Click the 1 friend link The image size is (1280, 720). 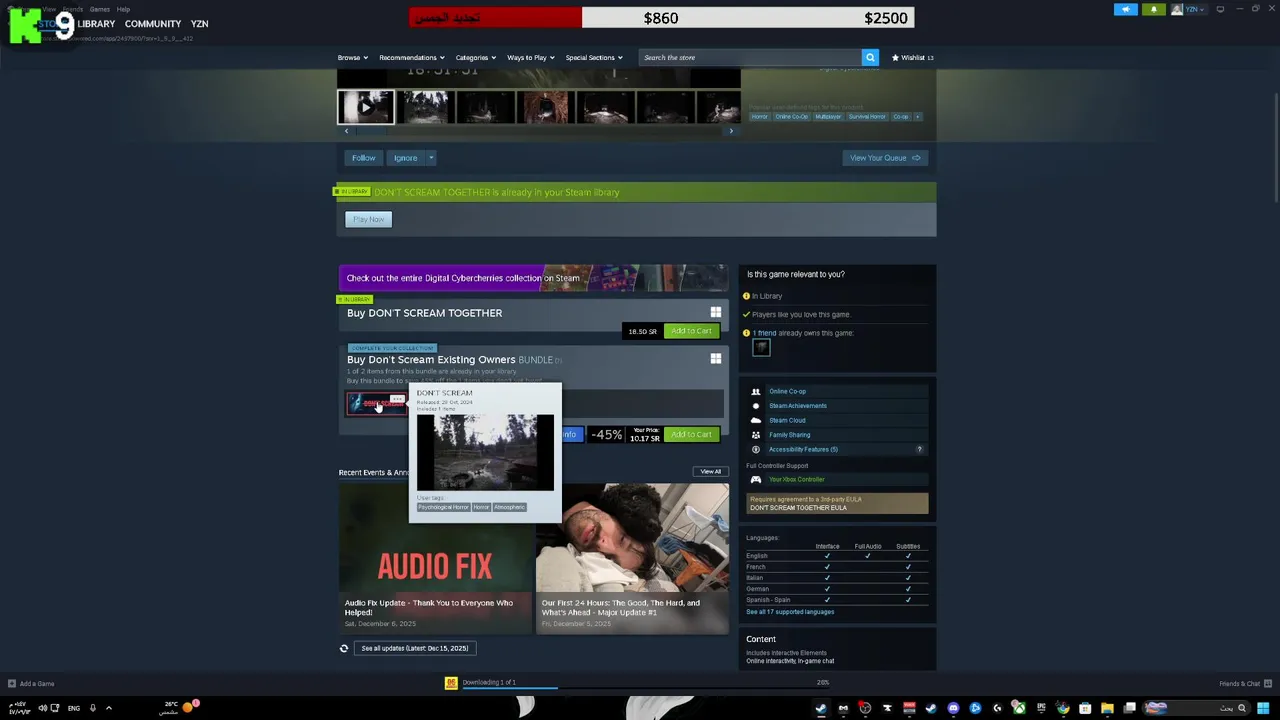pyautogui.click(x=764, y=333)
